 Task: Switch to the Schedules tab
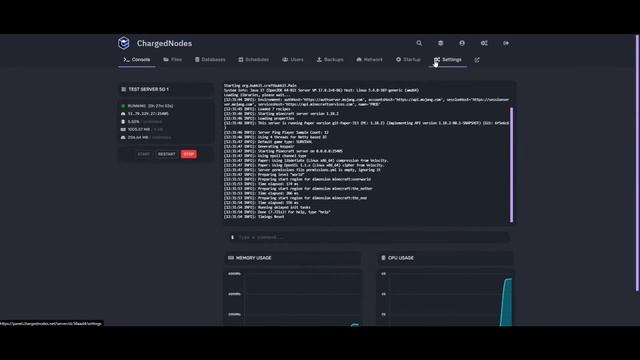pos(253,60)
